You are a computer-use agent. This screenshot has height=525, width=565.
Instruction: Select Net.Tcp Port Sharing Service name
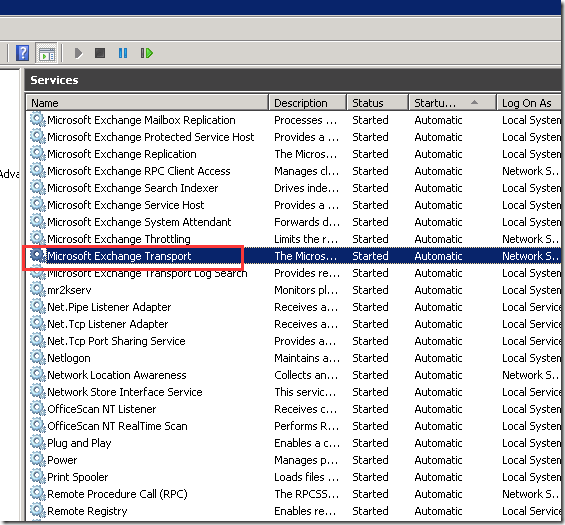116,341
